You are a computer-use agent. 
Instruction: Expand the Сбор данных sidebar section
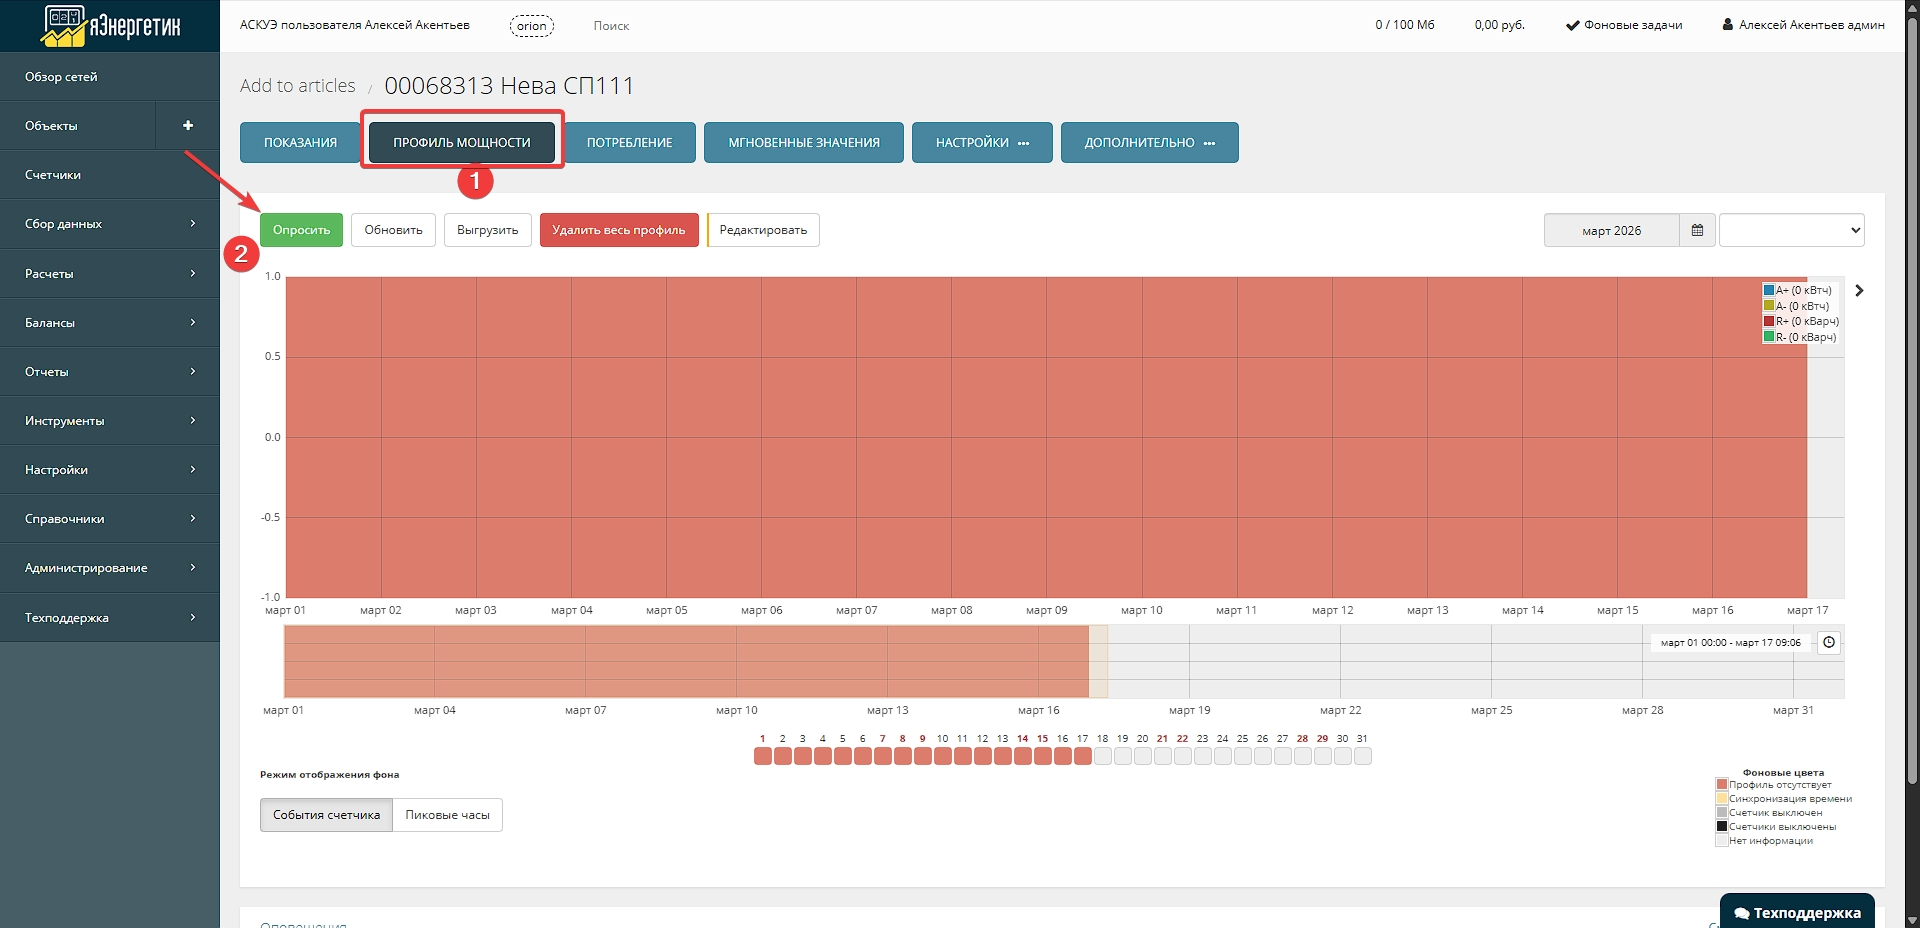(110, 224)
